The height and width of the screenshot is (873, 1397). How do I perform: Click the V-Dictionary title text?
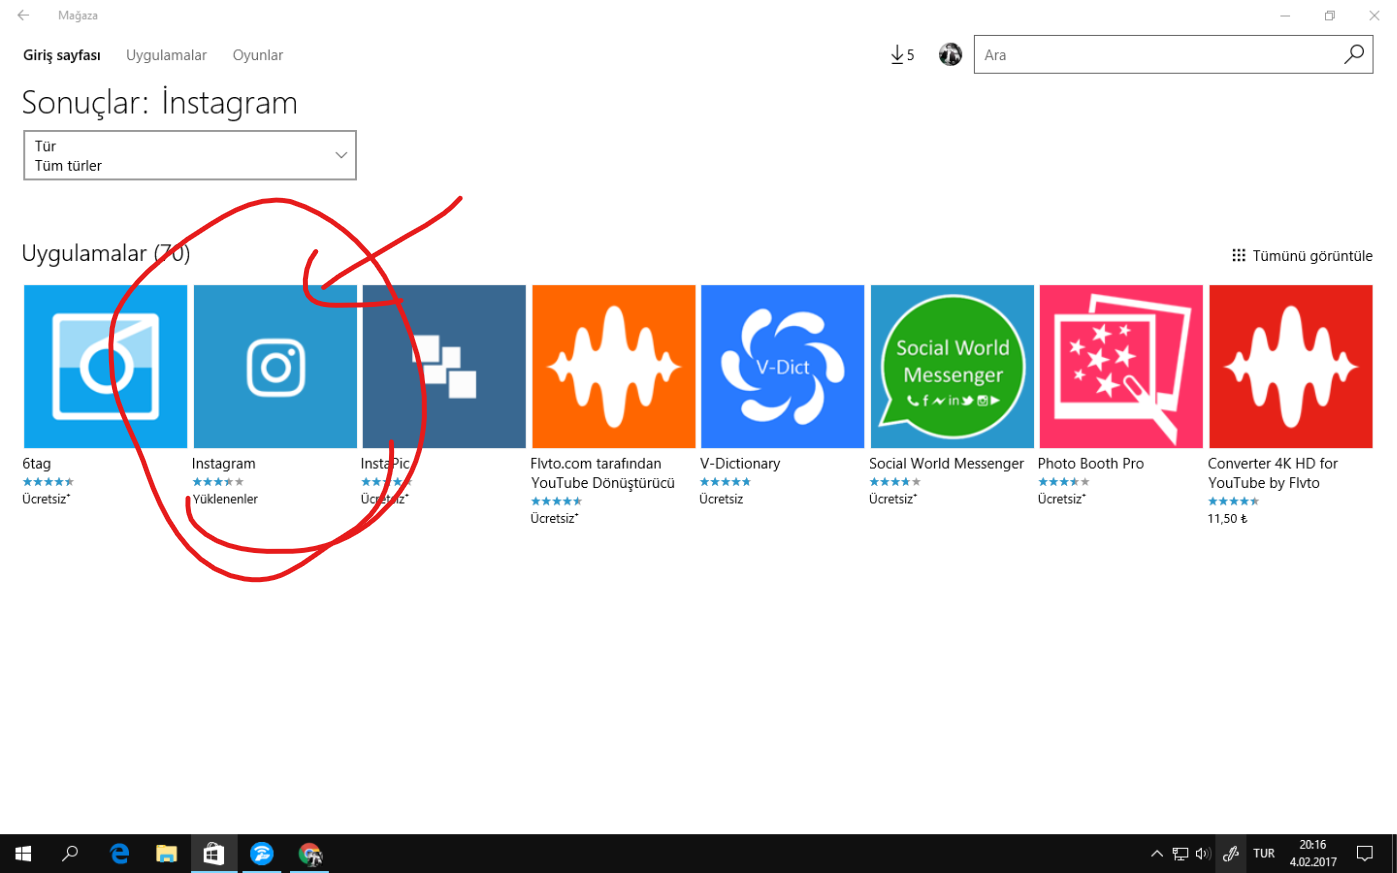(x=740, y=463)
